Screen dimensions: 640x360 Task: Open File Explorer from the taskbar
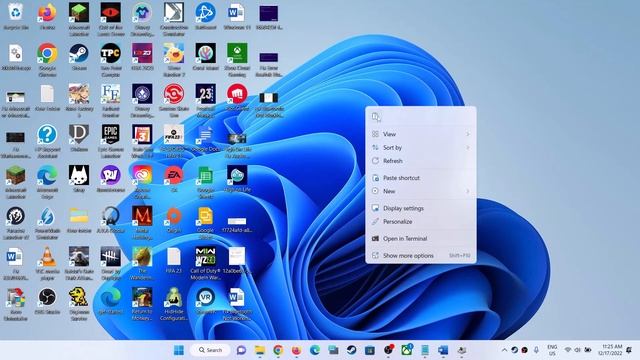point(260,350)
